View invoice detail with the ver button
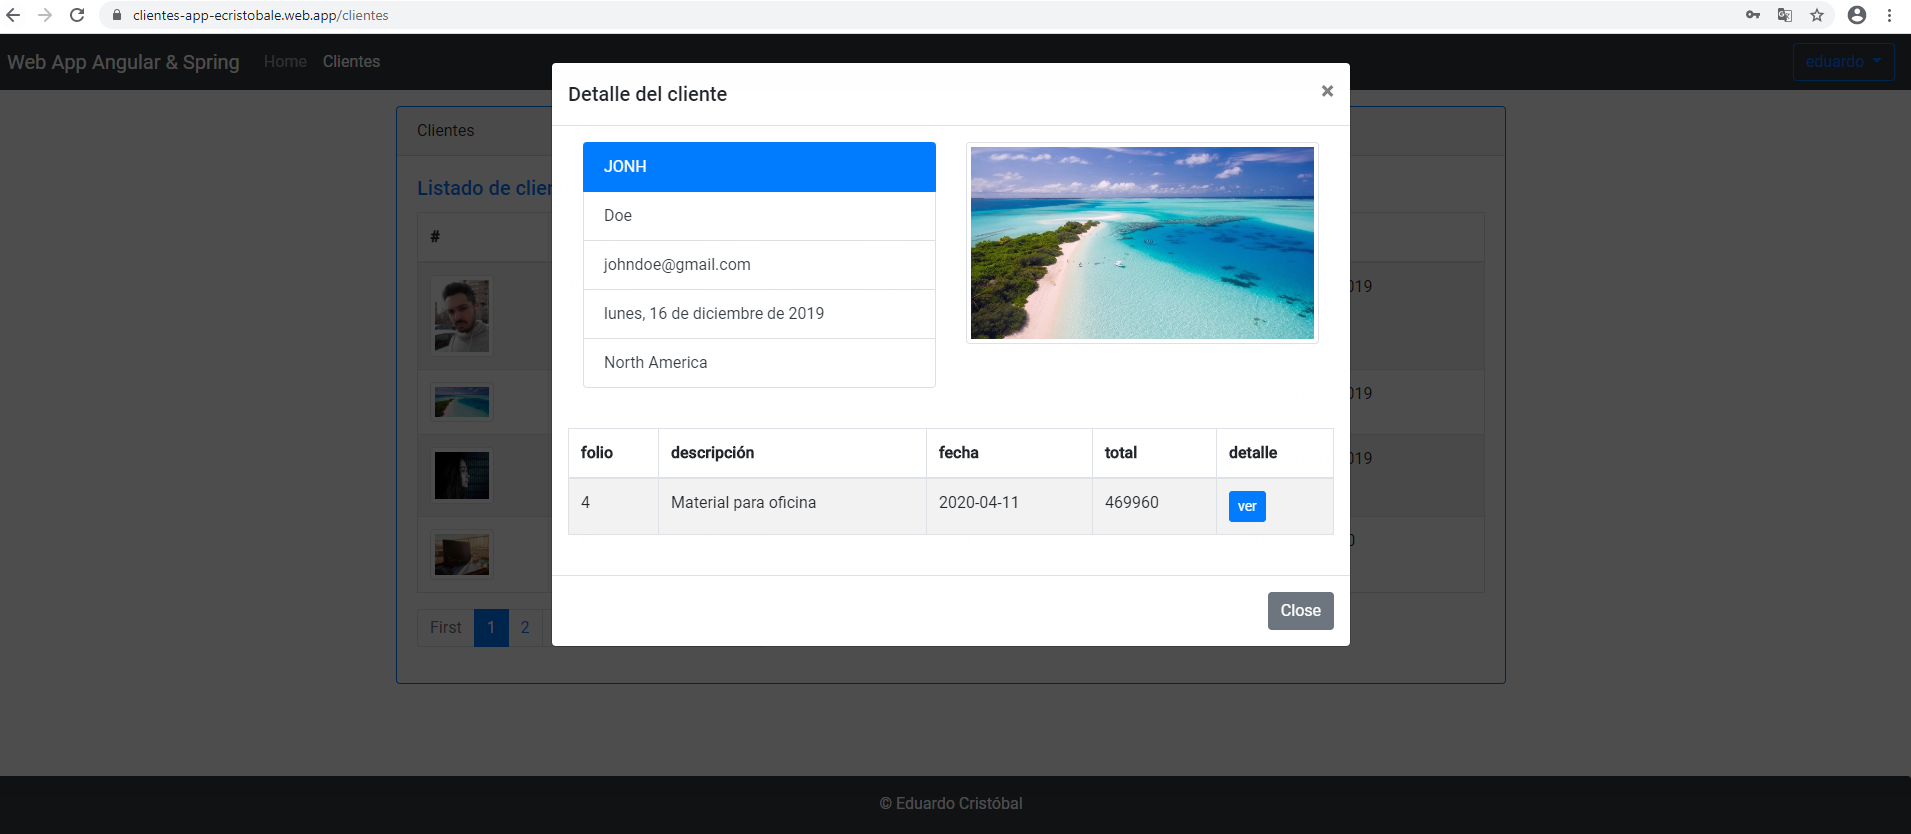The image size is (1911, 834). (x=1247, y=506)
